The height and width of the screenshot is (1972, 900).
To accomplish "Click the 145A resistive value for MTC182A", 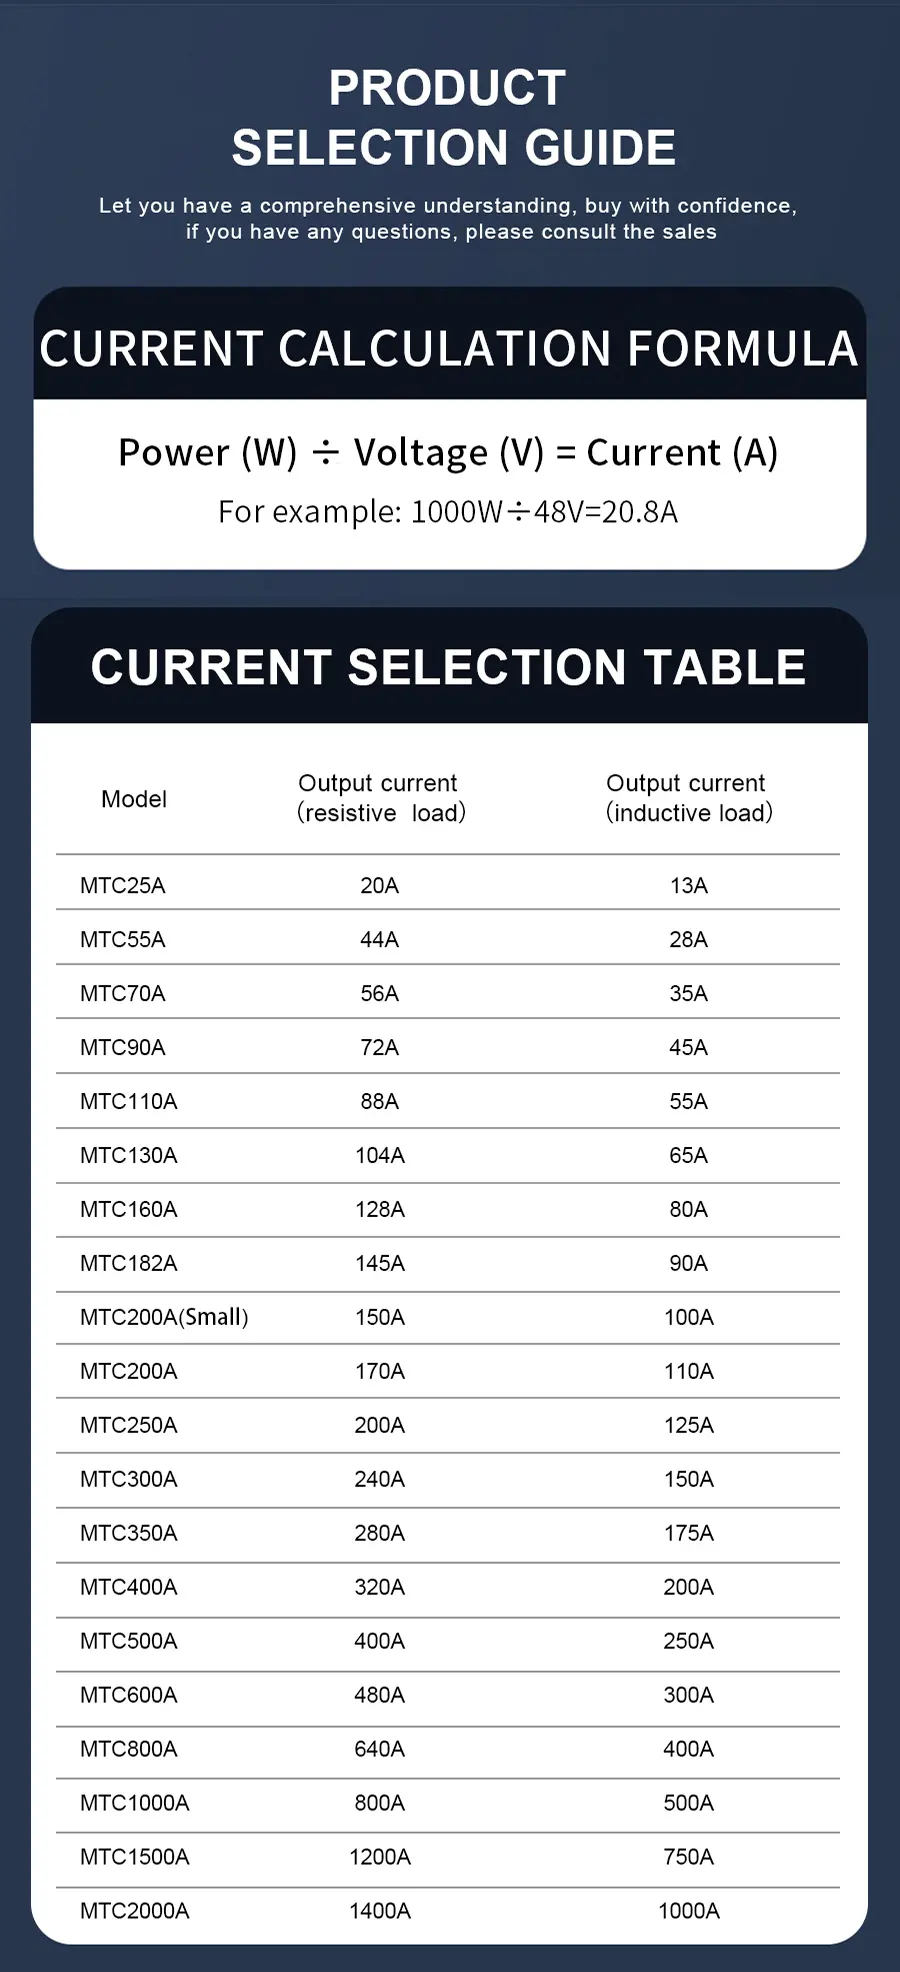I will [x=380, y=1264].
